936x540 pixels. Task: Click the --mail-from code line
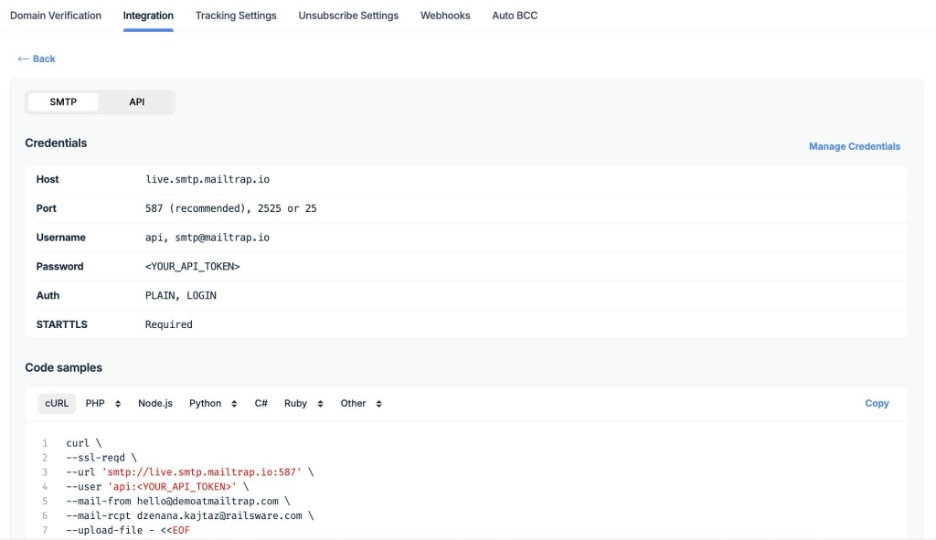tap(178, 501)
